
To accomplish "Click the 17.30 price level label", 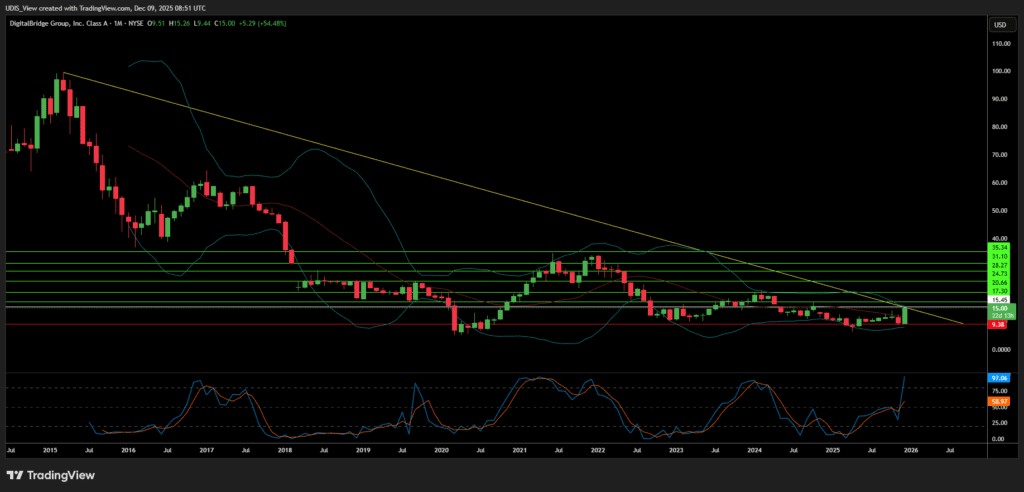I will pos(999,291).
